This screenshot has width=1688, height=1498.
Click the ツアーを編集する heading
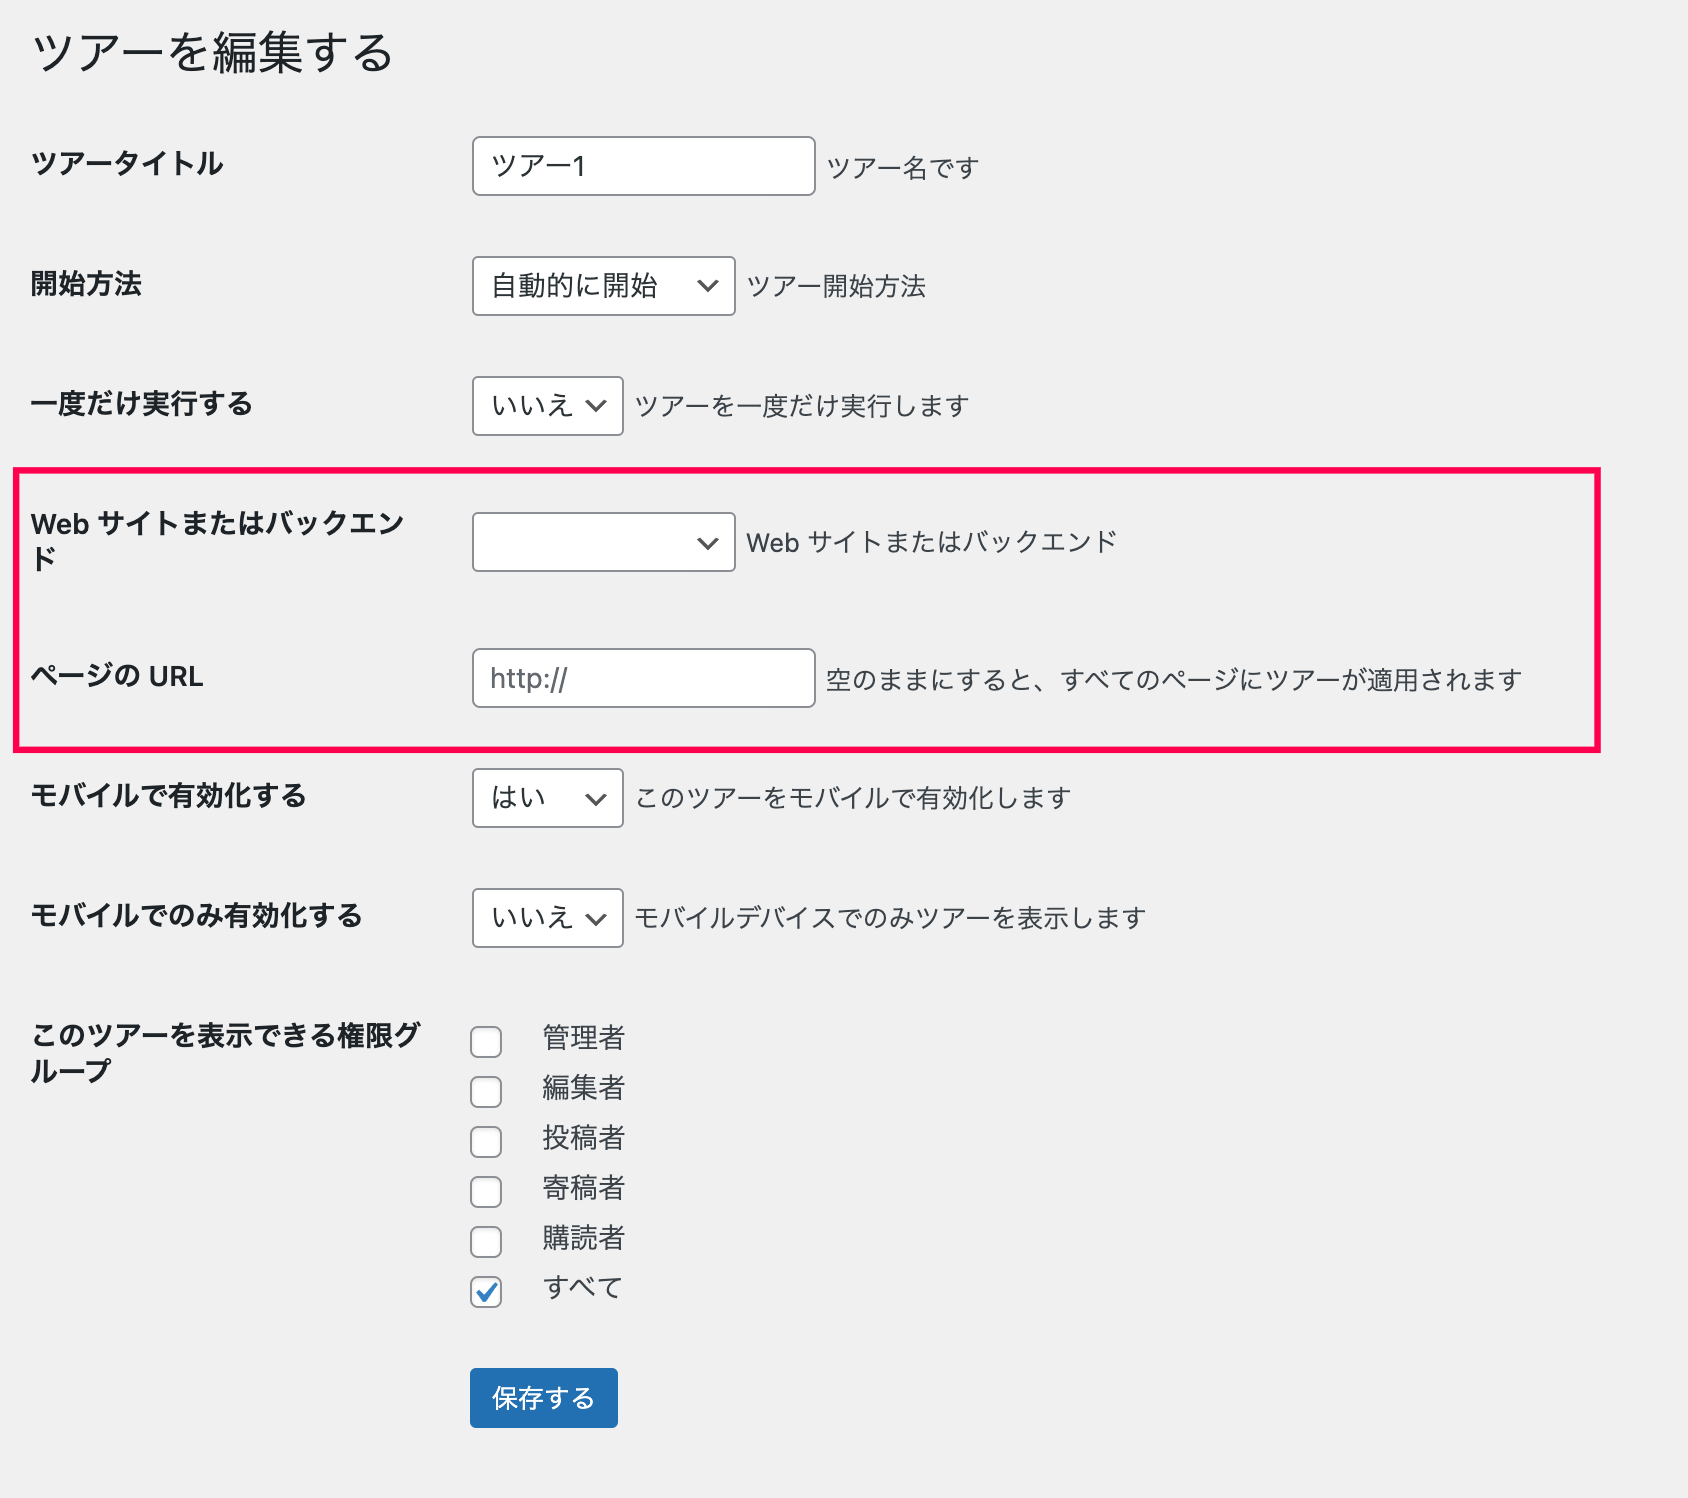coord(213,52)
